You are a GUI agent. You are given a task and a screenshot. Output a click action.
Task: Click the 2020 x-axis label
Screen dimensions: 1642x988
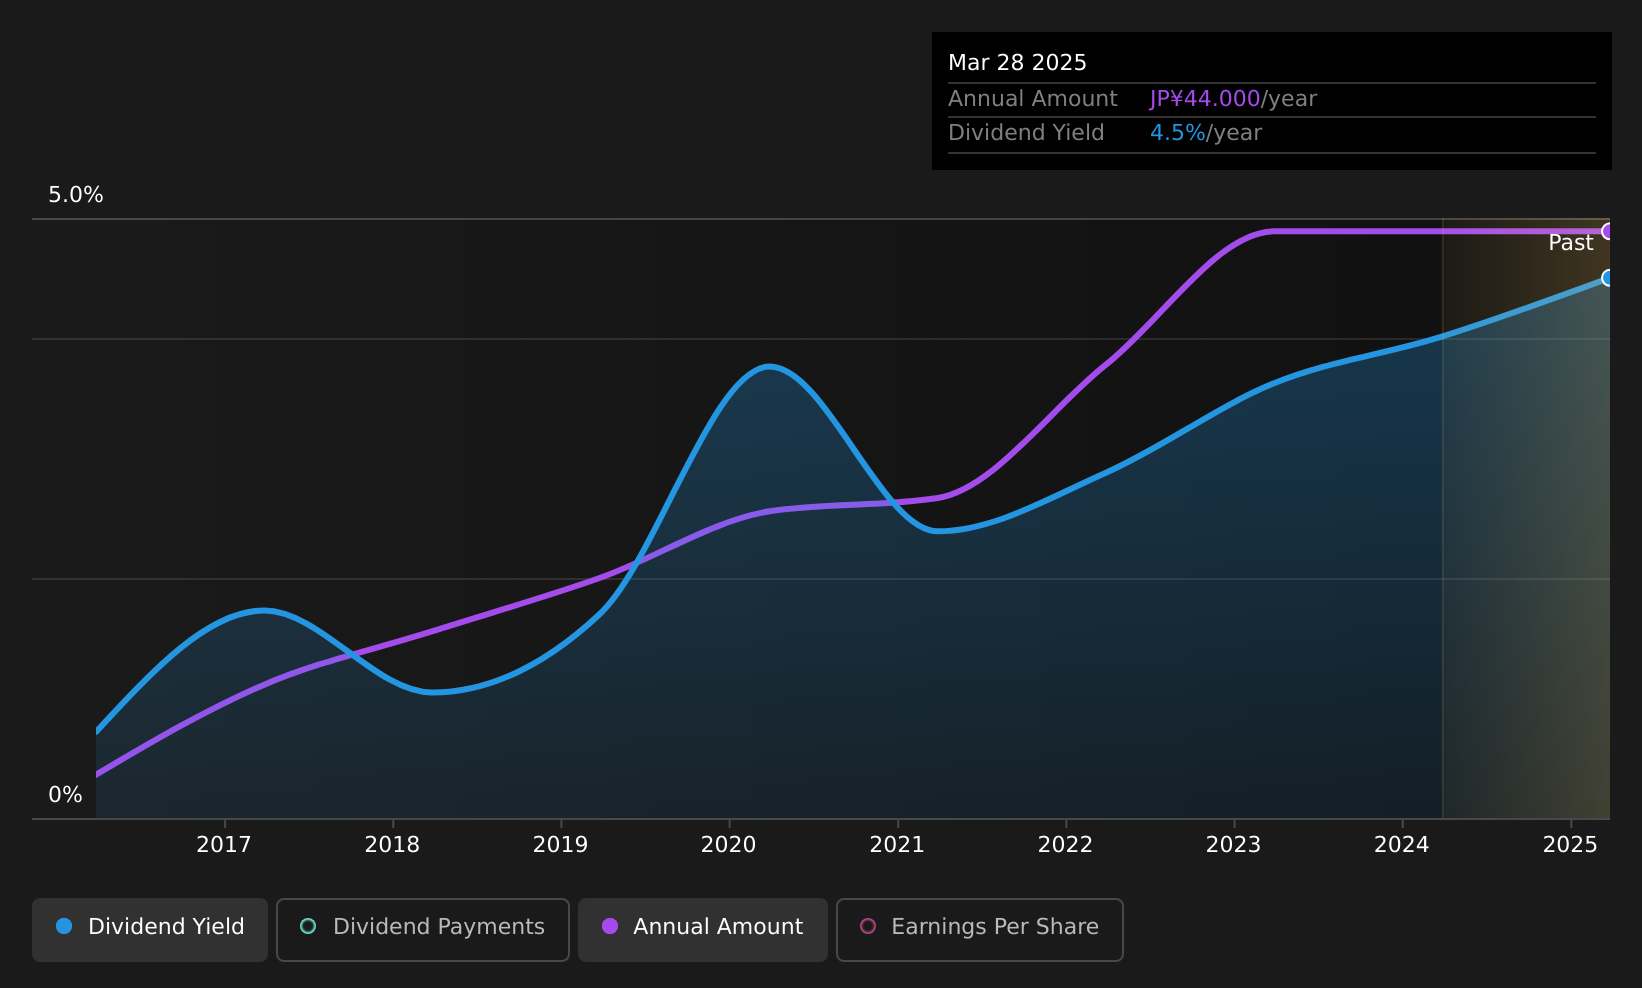pos(729,845)
